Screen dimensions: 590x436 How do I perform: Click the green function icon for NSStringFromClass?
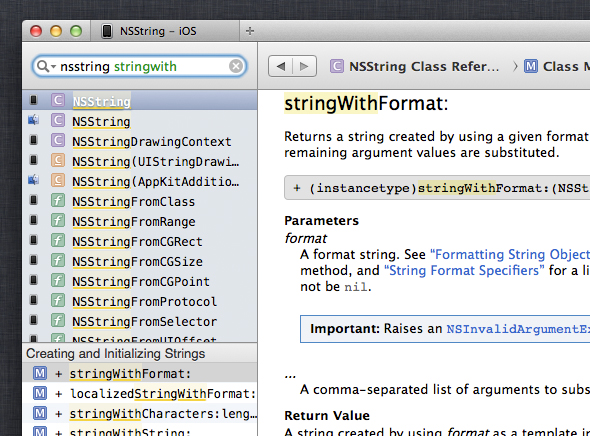58,201
